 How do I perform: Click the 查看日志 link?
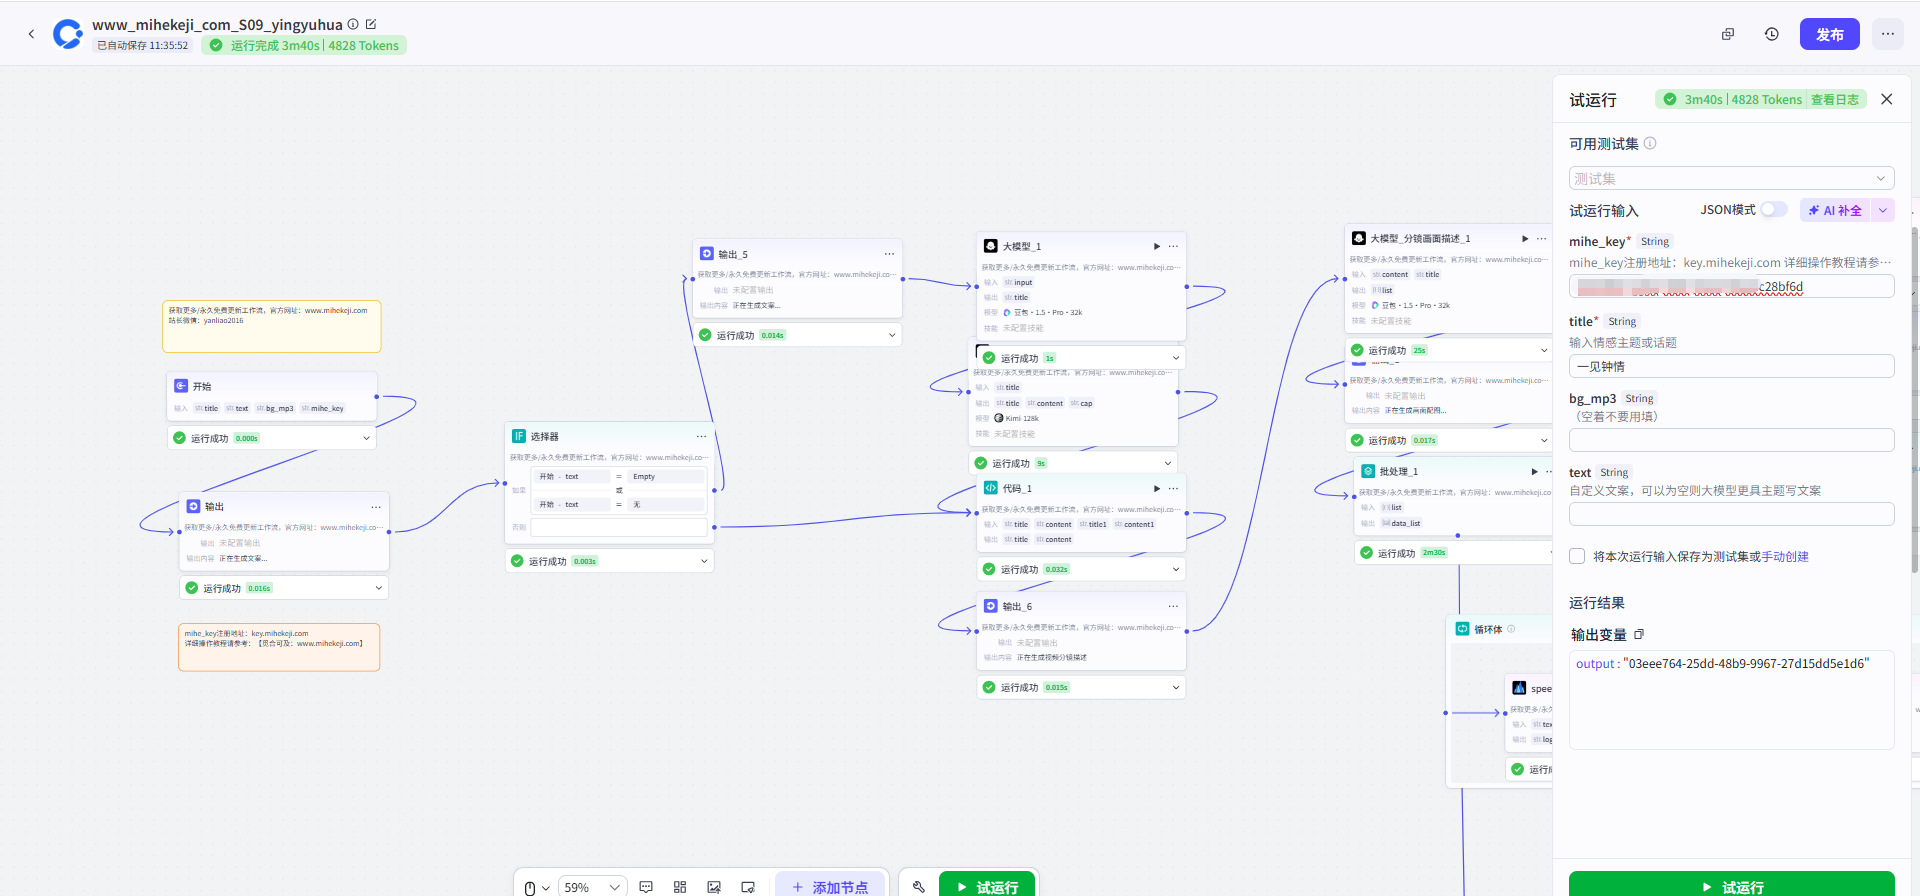(1834, 100)
